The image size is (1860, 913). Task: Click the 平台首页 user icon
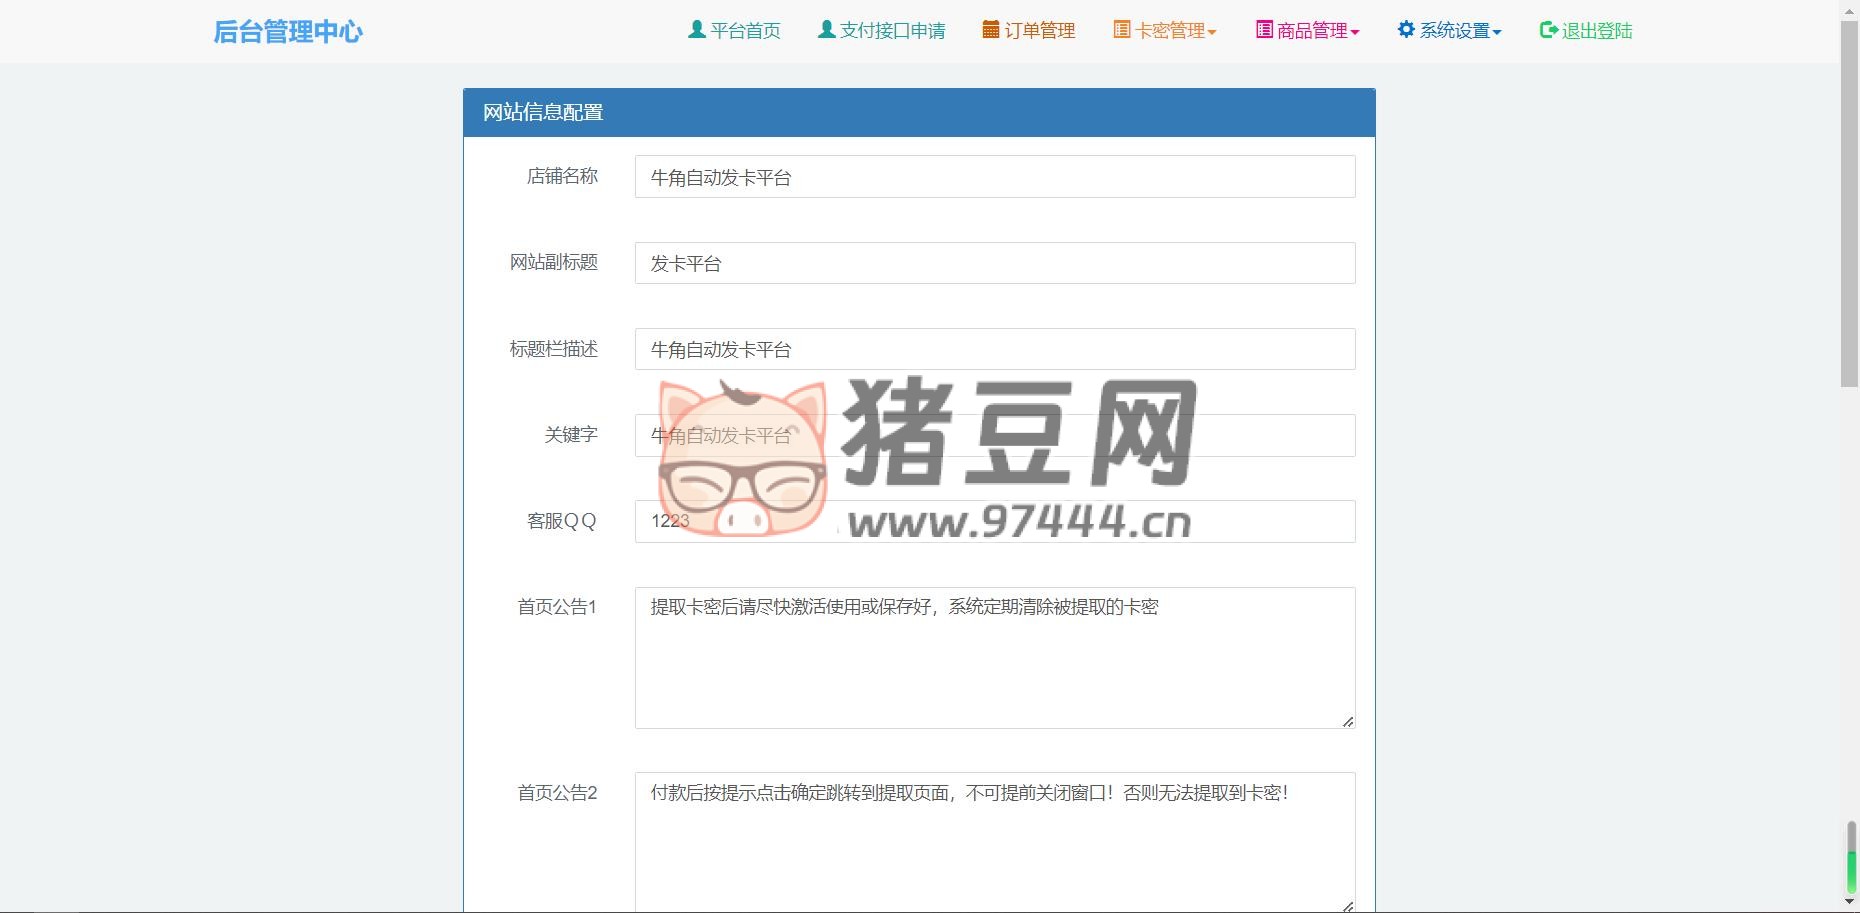697,30
